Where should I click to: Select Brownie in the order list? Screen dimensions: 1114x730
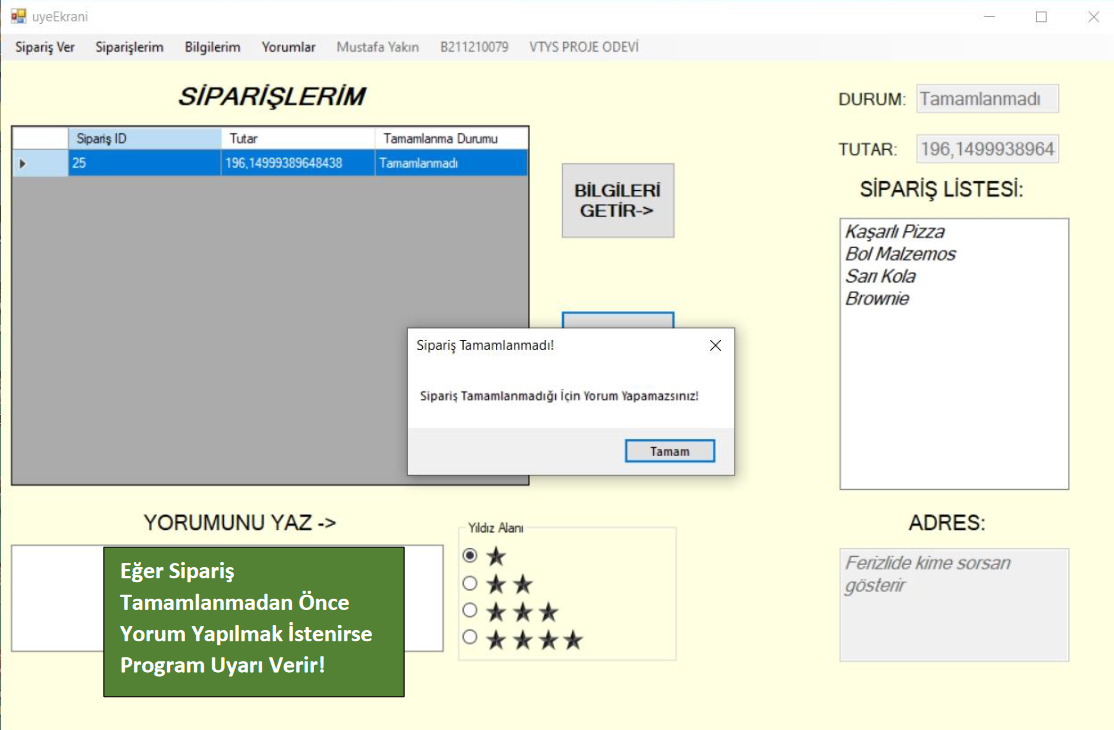[x=877, y=299]
